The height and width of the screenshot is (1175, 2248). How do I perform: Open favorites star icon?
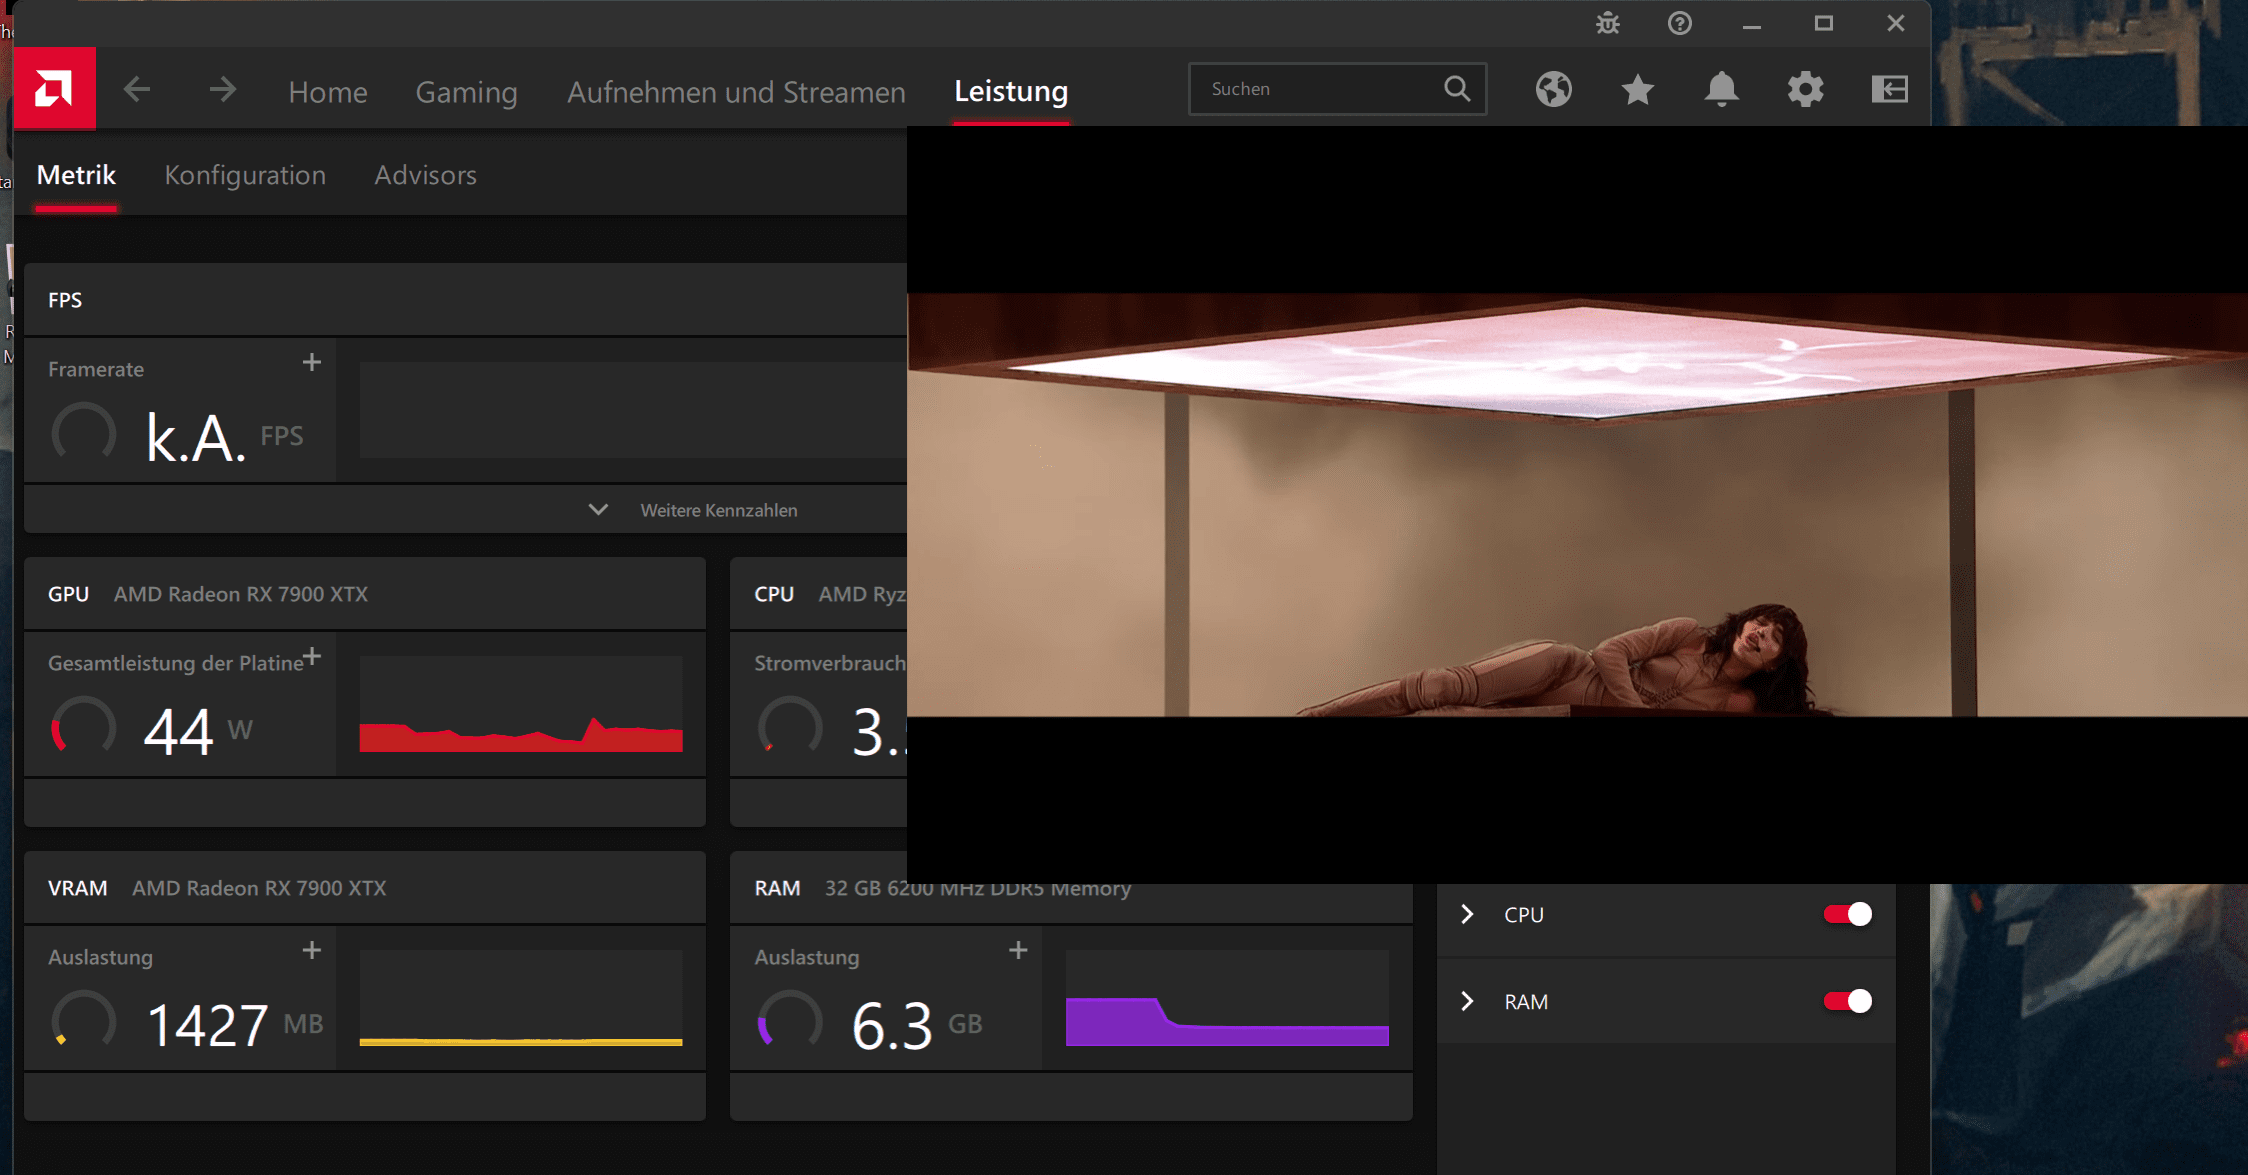click(1637, 90)
